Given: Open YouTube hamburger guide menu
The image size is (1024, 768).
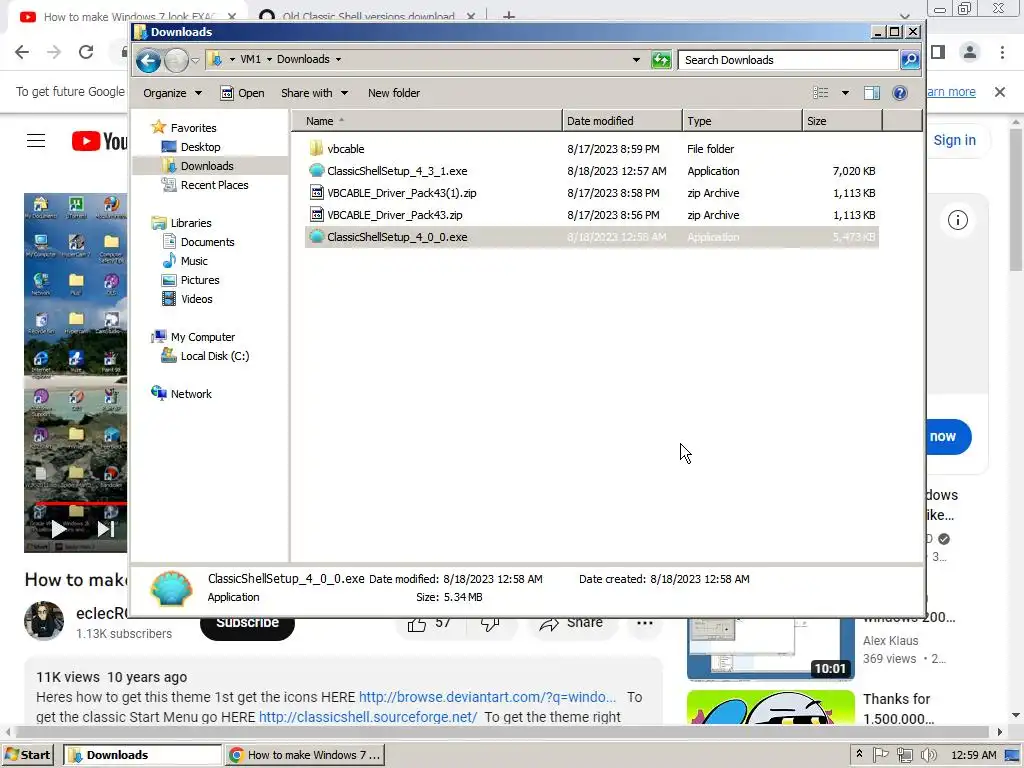Looking at the screenshot, I should [36, 141].
